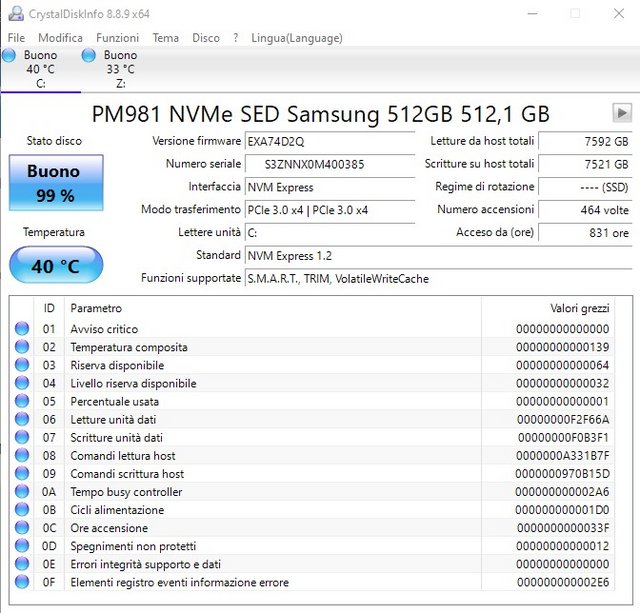640x613 pixels.
Task: Click the disk title PM981 NVMe SED Samsung 512GB
Action: tap(320, 114)
